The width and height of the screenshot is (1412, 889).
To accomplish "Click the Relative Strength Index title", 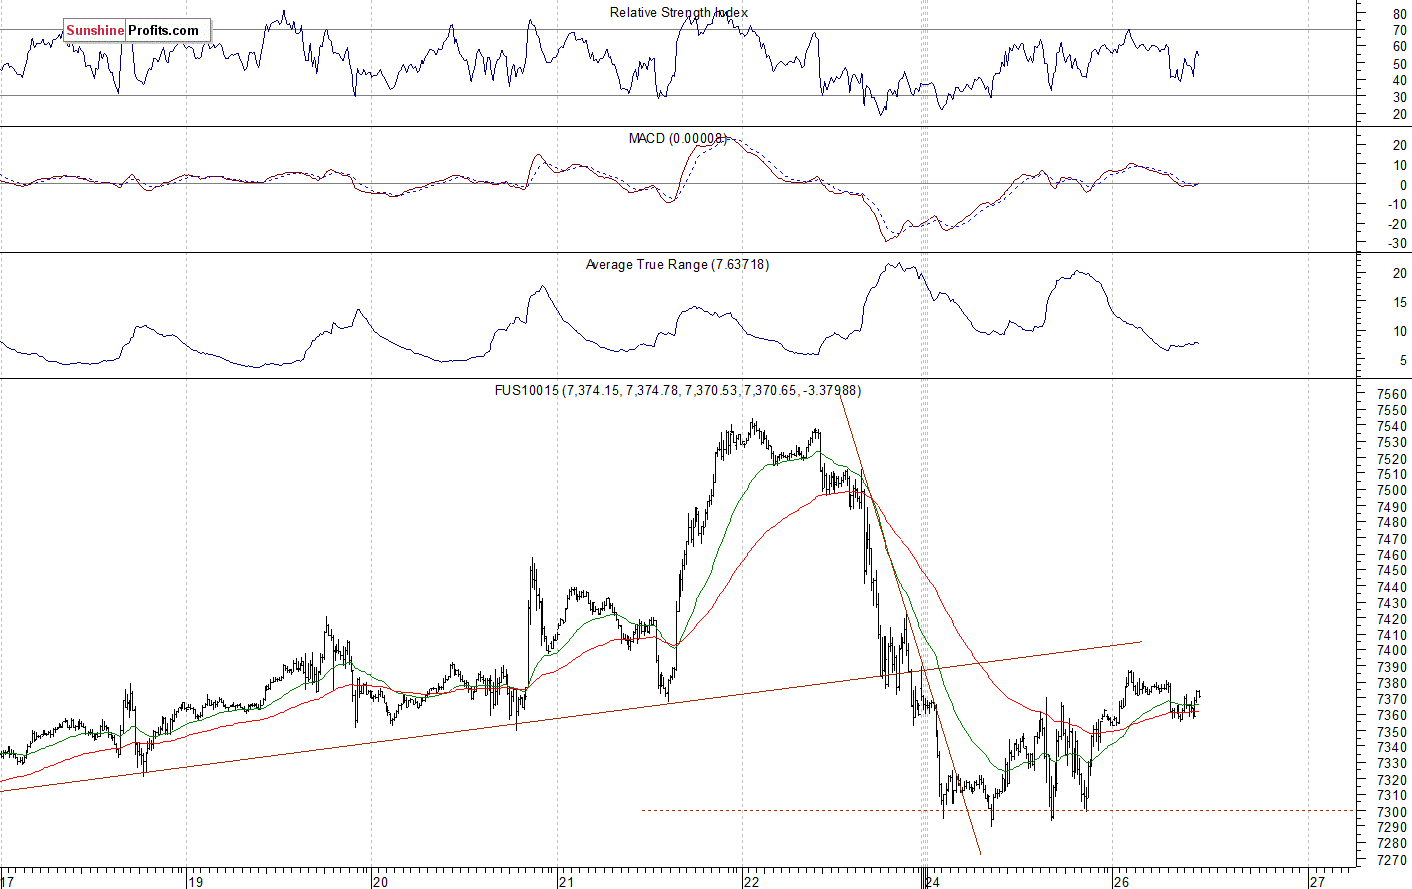I will tap(679, 13).
